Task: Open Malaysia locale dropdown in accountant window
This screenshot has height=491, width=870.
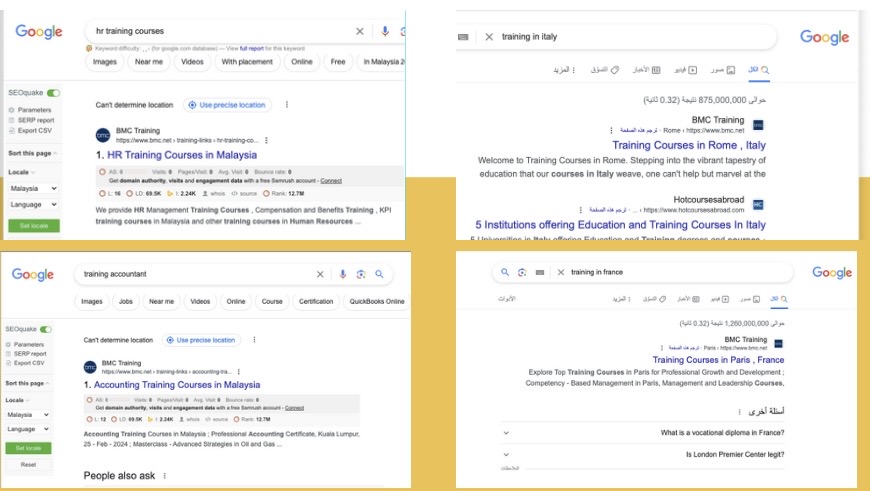Action: [28, 414]
